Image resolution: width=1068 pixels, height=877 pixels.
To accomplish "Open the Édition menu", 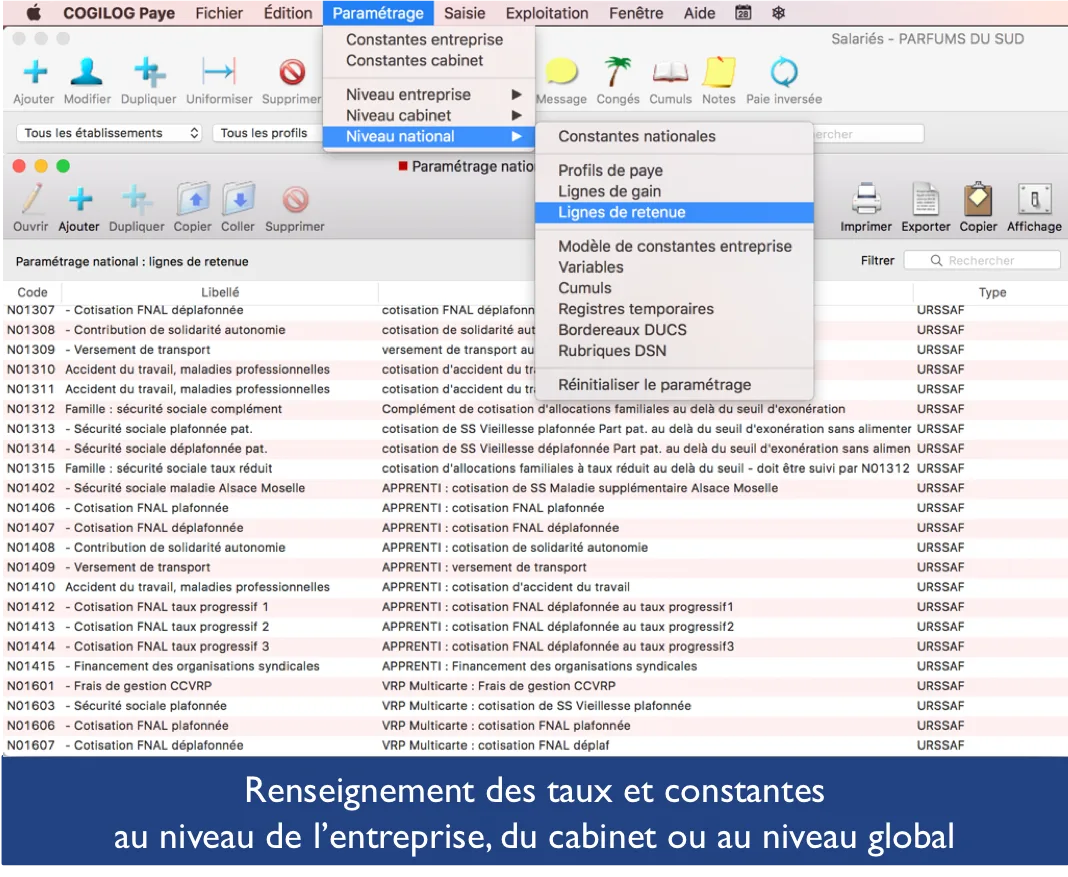I will pos(288,13).
